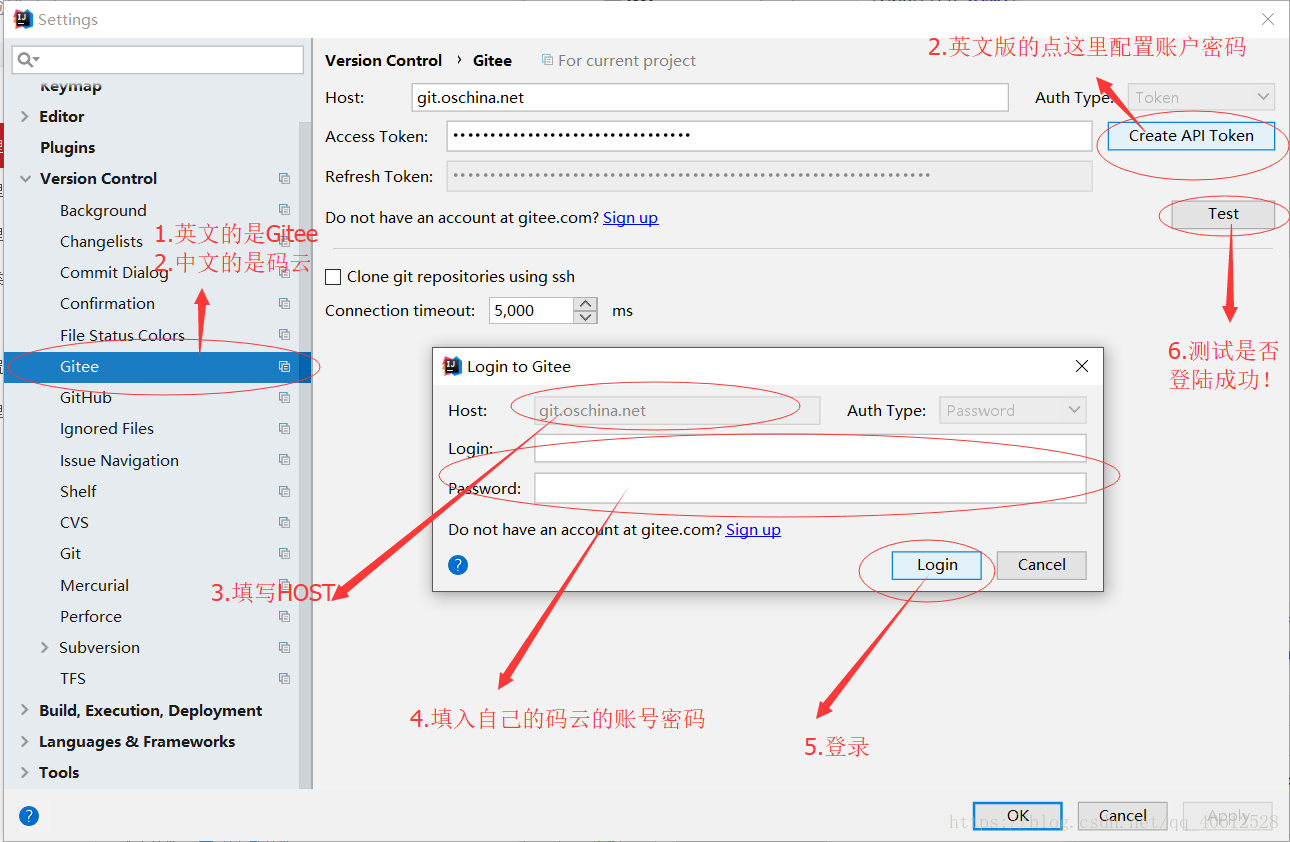The width and height of the screenshot is (1290, 842).
Task: Expand Build, Execution, Deployment node
Action: pos(25,710)
